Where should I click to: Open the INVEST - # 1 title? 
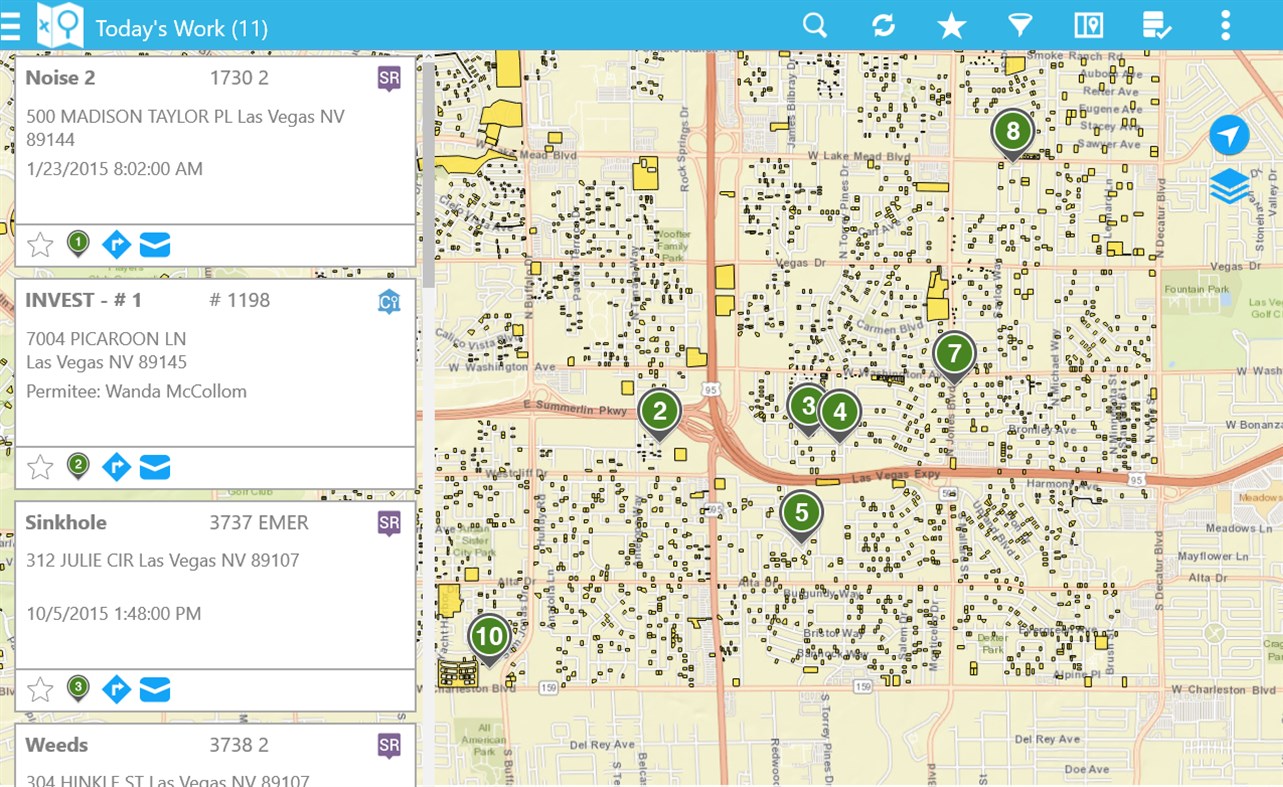click(84, 300)
